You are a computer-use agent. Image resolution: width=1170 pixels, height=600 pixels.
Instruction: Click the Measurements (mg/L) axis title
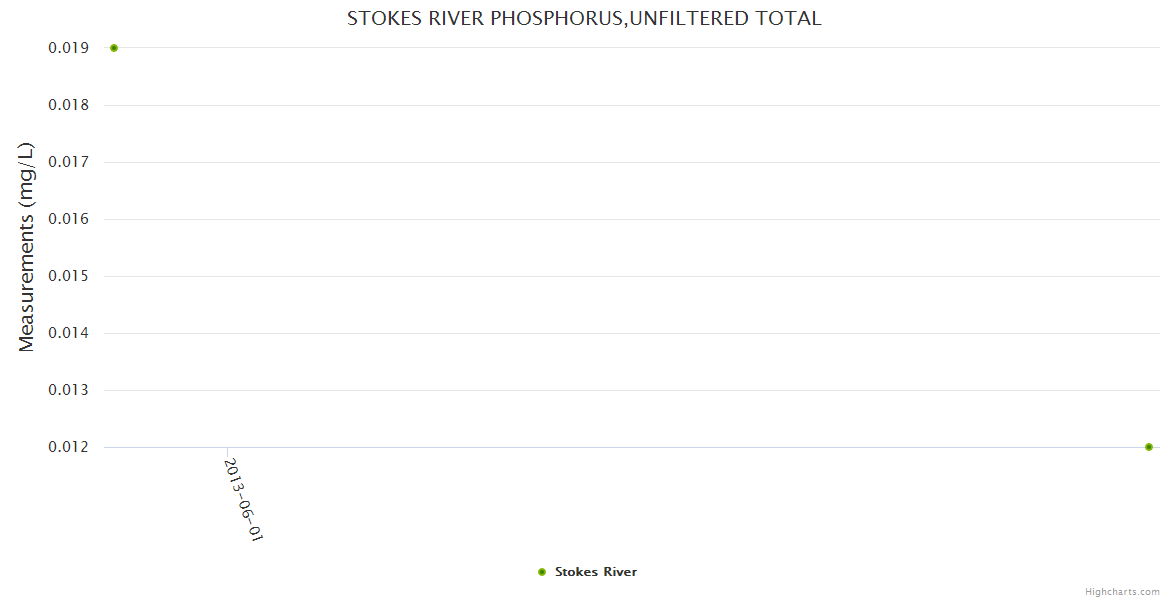tap(27, 247)
